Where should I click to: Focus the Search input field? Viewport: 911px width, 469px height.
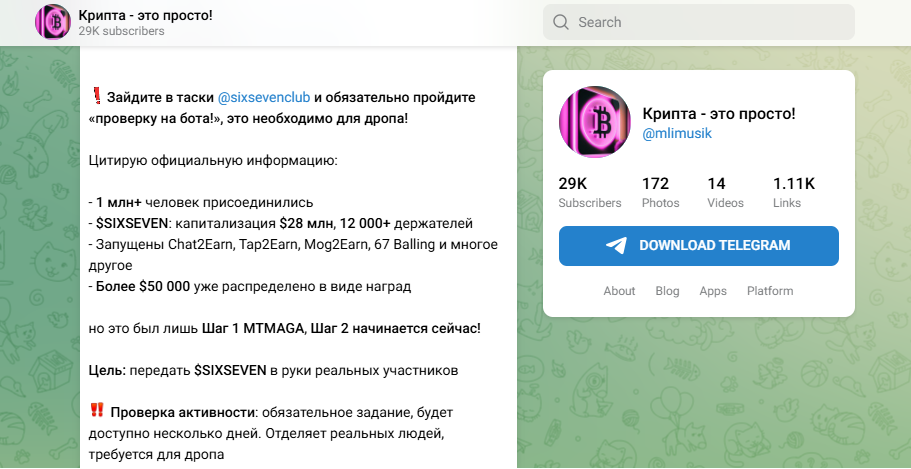pyautogui.click(x=699, y=22)
